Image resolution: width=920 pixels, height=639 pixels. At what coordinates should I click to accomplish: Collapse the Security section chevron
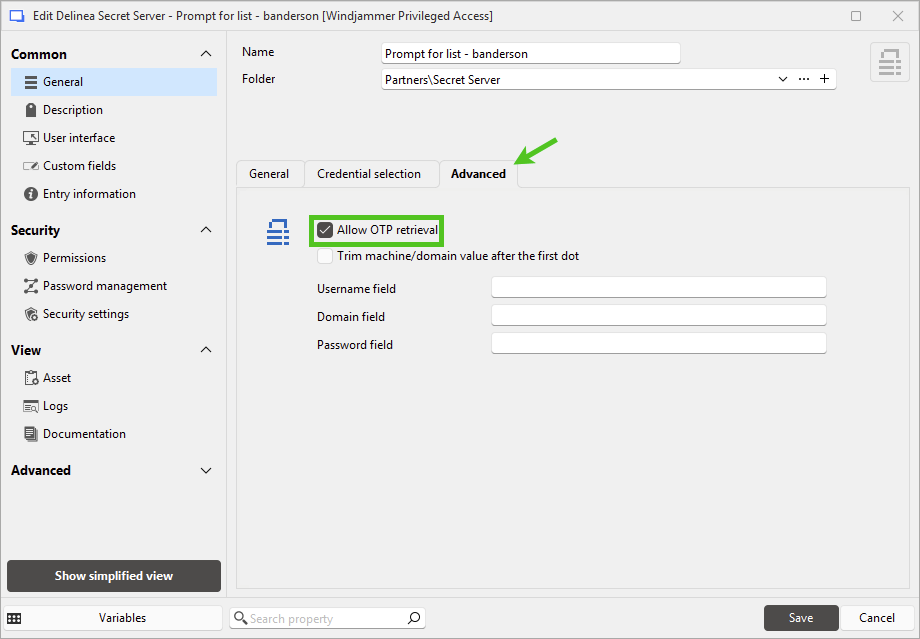tap(206, 230)
